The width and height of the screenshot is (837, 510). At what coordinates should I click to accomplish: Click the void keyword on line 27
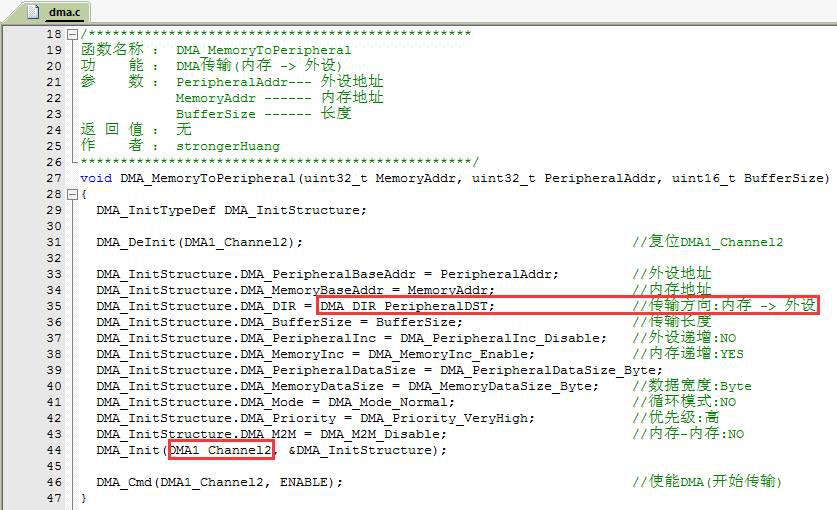tap(96, 178)
